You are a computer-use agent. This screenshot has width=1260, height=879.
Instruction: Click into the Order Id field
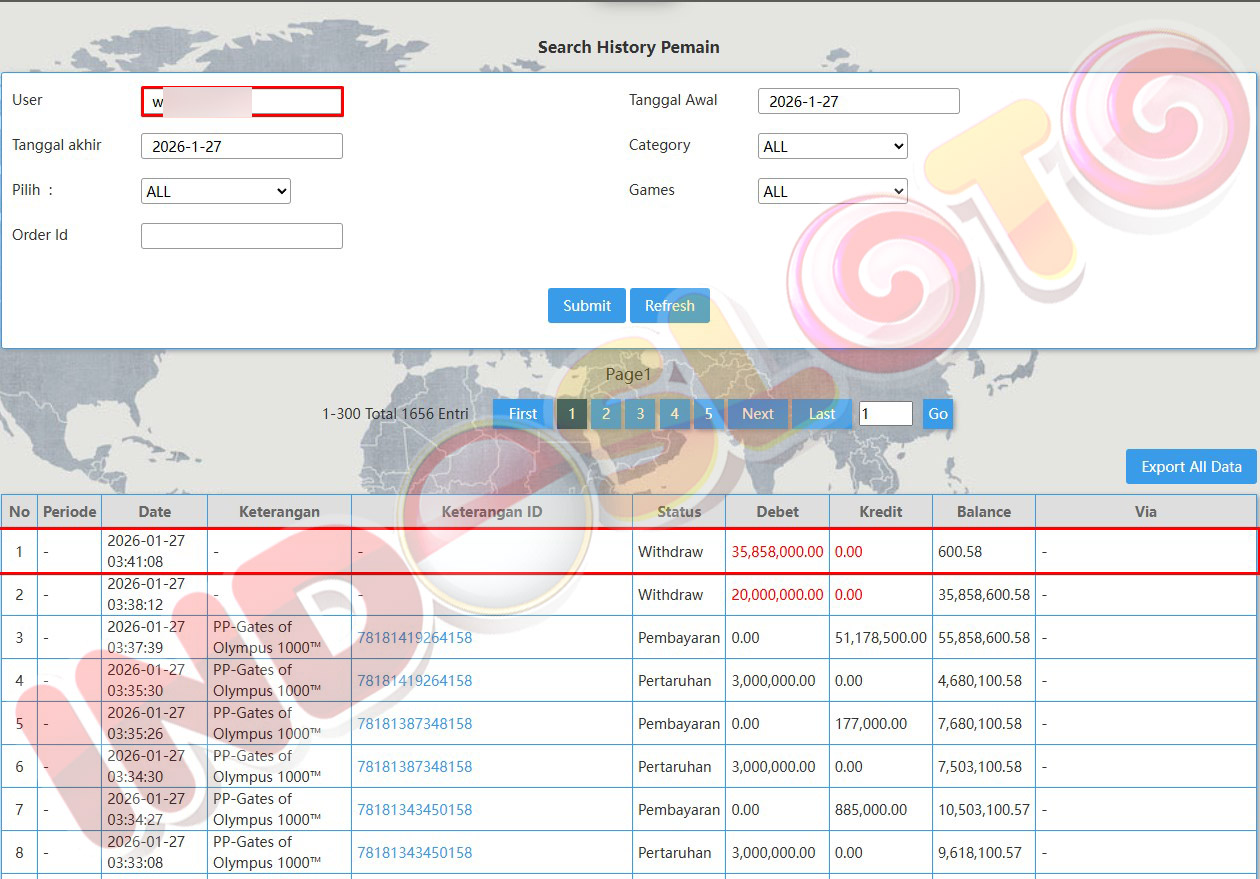point(242,236)
